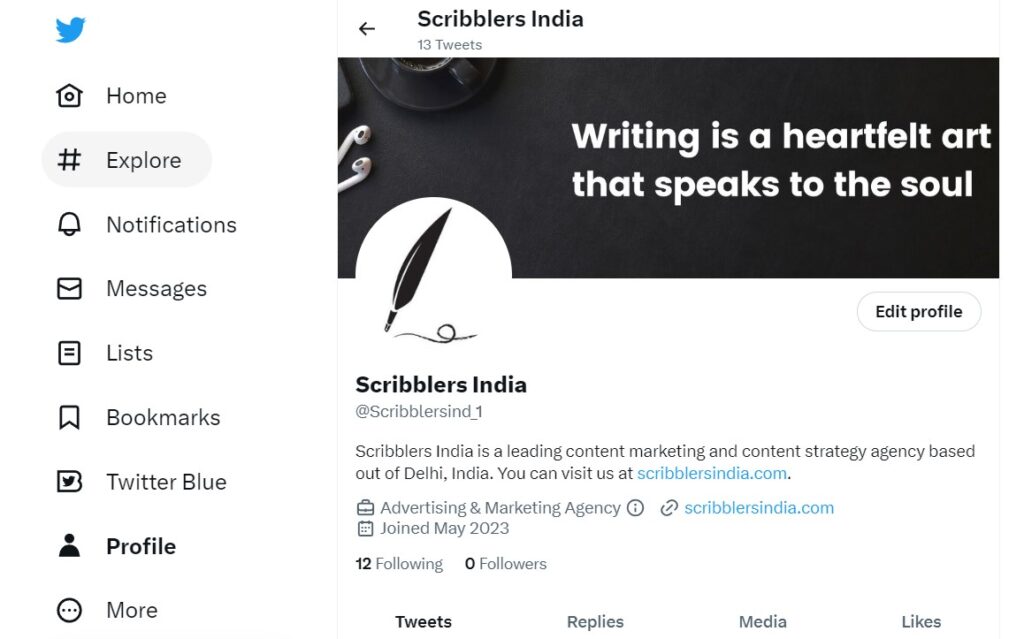The height and width of the screenshot is (639, 1024).
Task: Open the Likes tab
Action: 921,622
